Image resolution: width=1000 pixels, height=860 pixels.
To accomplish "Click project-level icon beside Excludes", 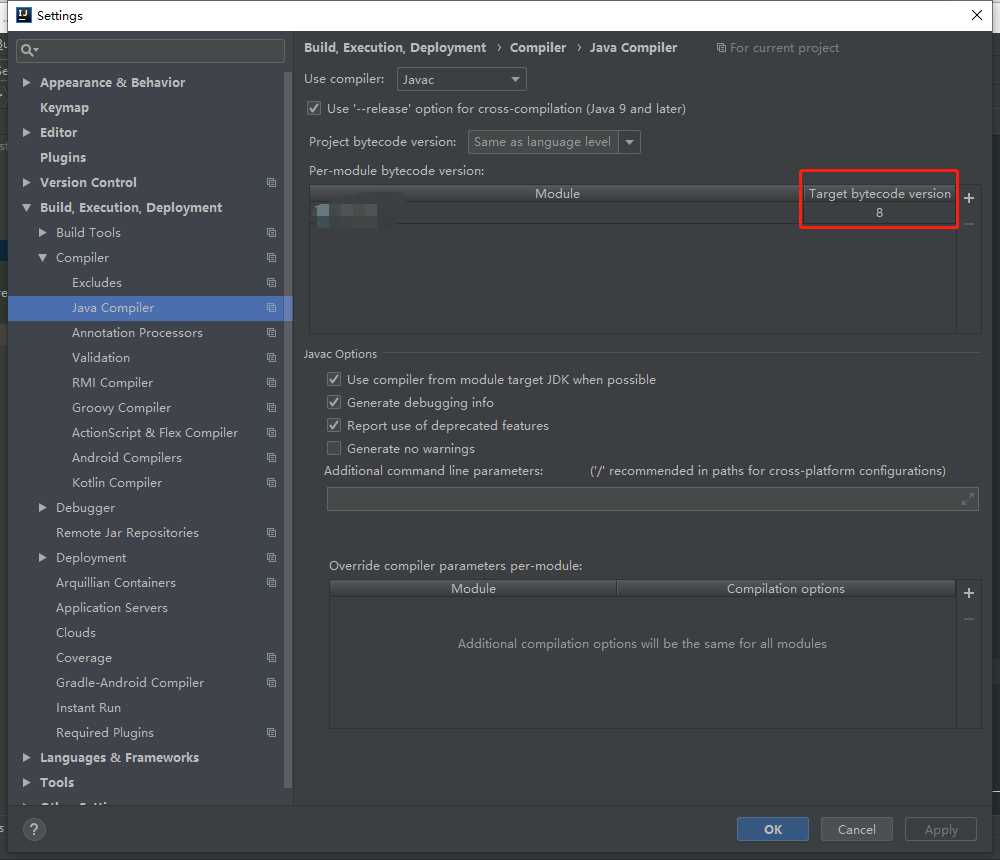I will 271,283.
